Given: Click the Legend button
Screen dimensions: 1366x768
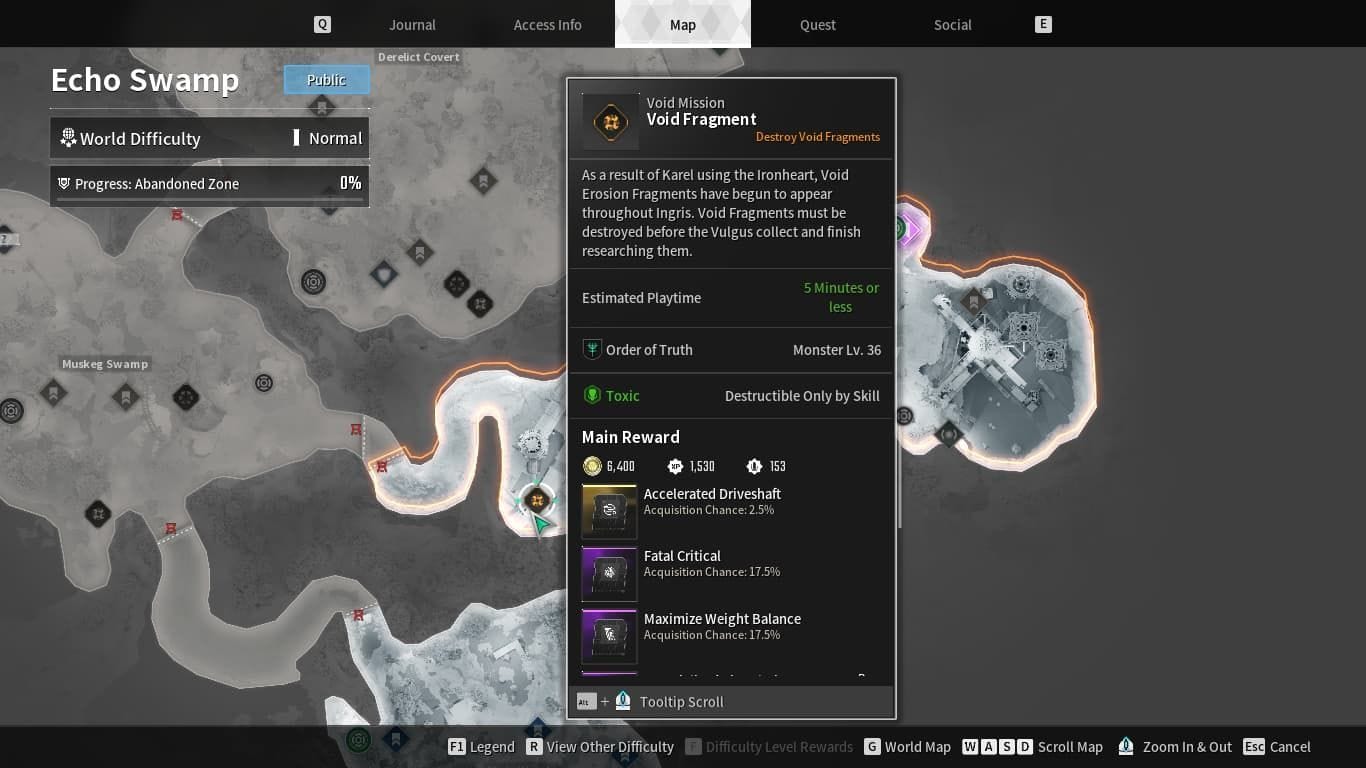Looking at the screenshot, I should 480,747.
